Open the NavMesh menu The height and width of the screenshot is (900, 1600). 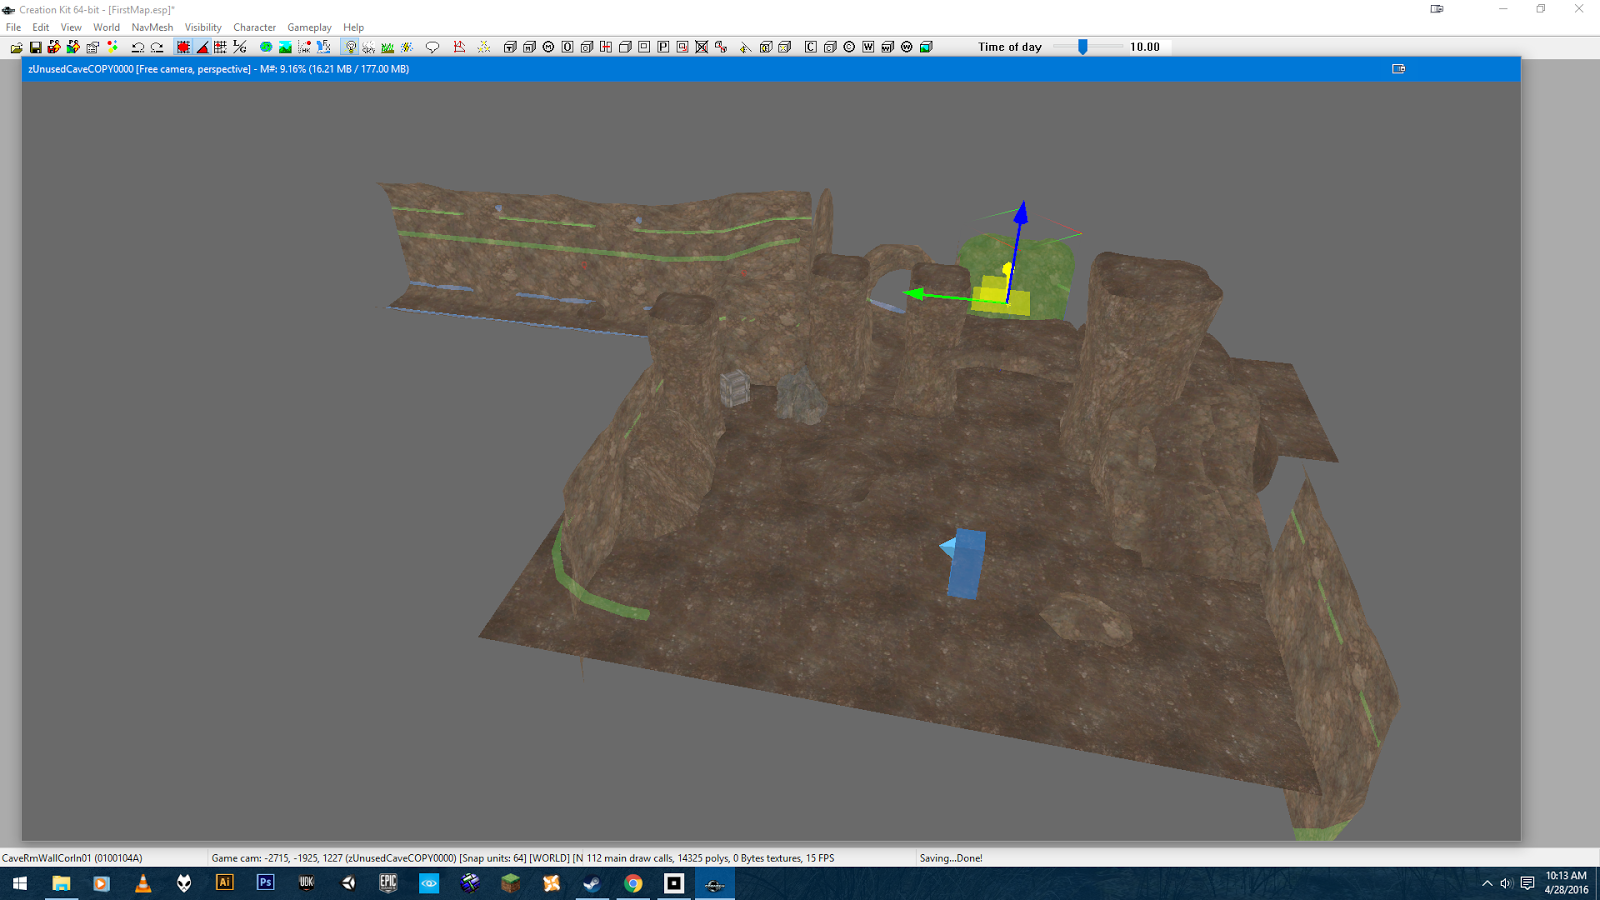[x=151, y=27]
